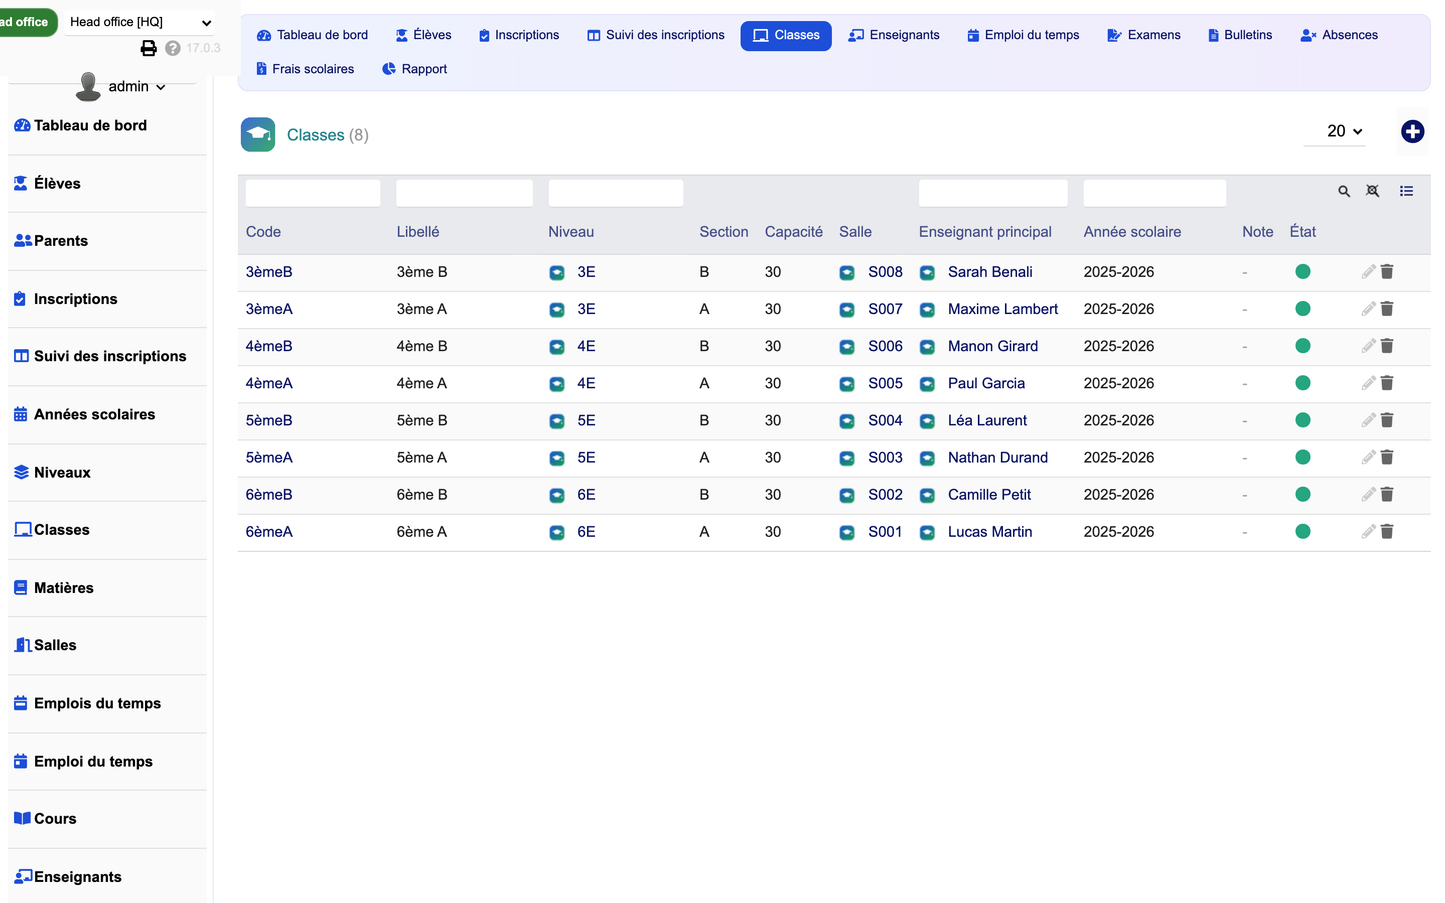Toggle the green status dot for 6èmeA
The width and height of the screenshot is (1445, 903).
[1303, 532]
